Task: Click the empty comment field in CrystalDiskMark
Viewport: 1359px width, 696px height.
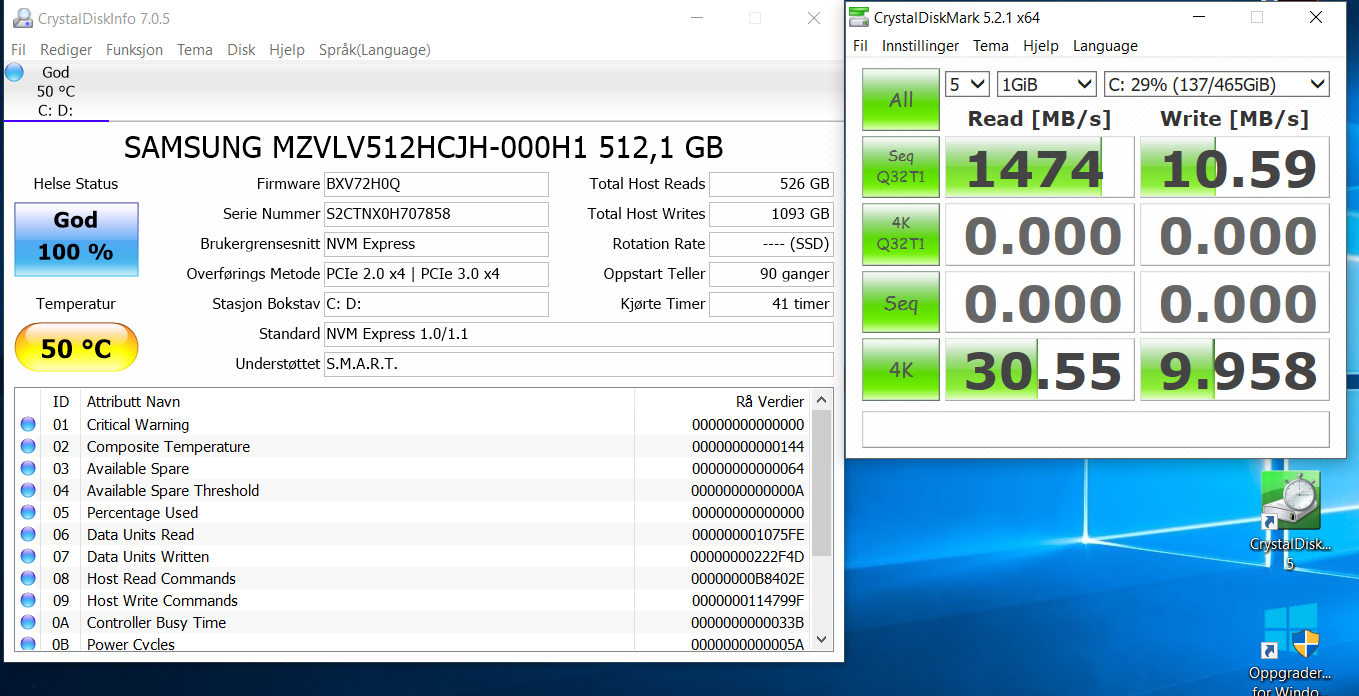Action: click(x=1096, y=429)
